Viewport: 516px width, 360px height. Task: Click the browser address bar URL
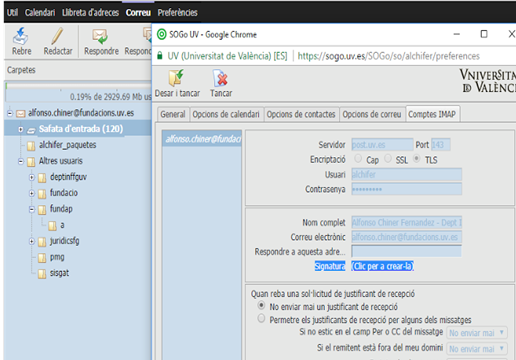[388, 56]
